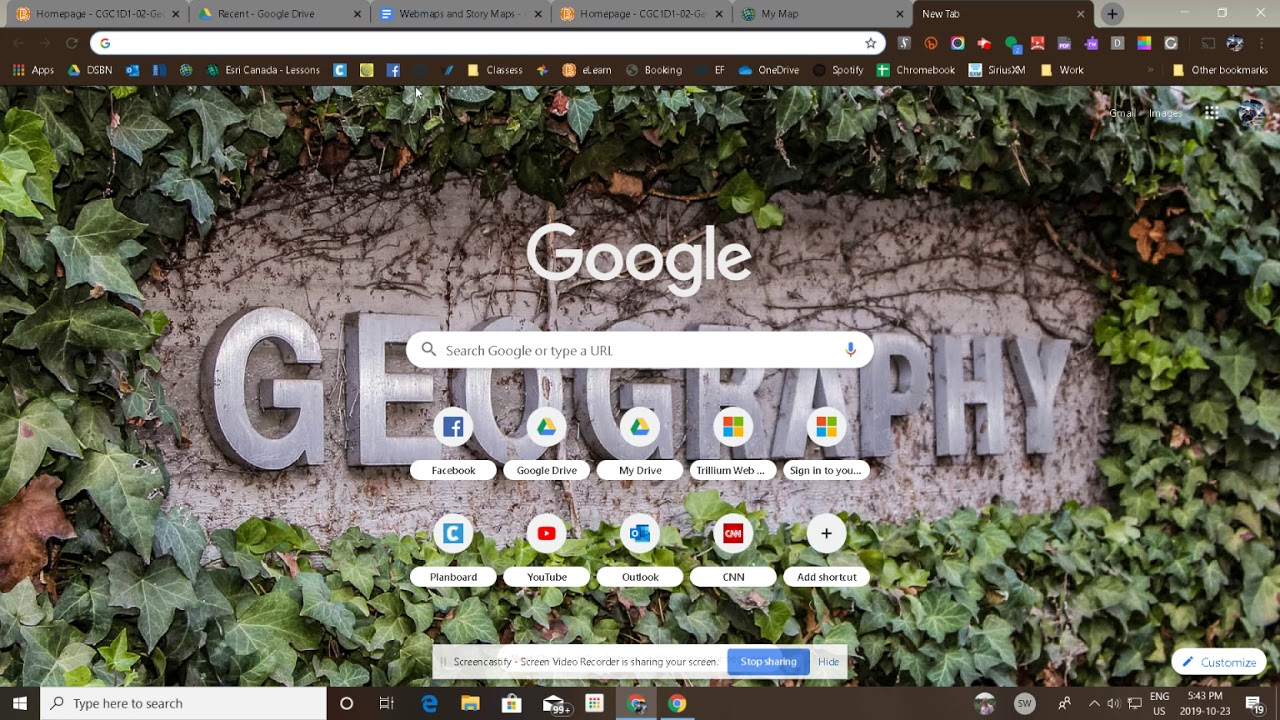
Task: Launch Microsoft Edge from the taskbar
Action: tap(429, 703)
